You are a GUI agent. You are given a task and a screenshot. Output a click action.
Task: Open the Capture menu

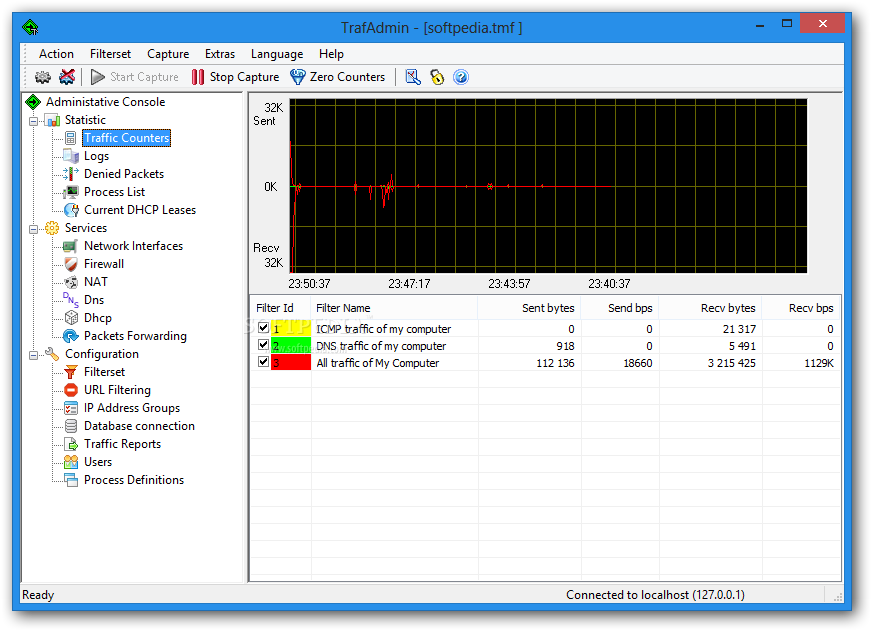(168, 54)
